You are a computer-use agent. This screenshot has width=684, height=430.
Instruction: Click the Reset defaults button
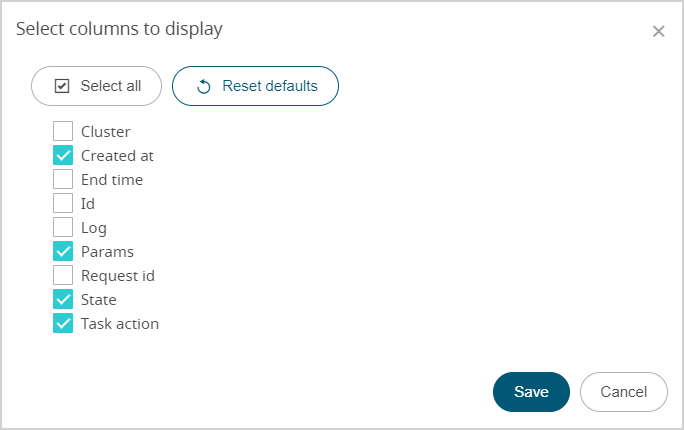(256, 86)
